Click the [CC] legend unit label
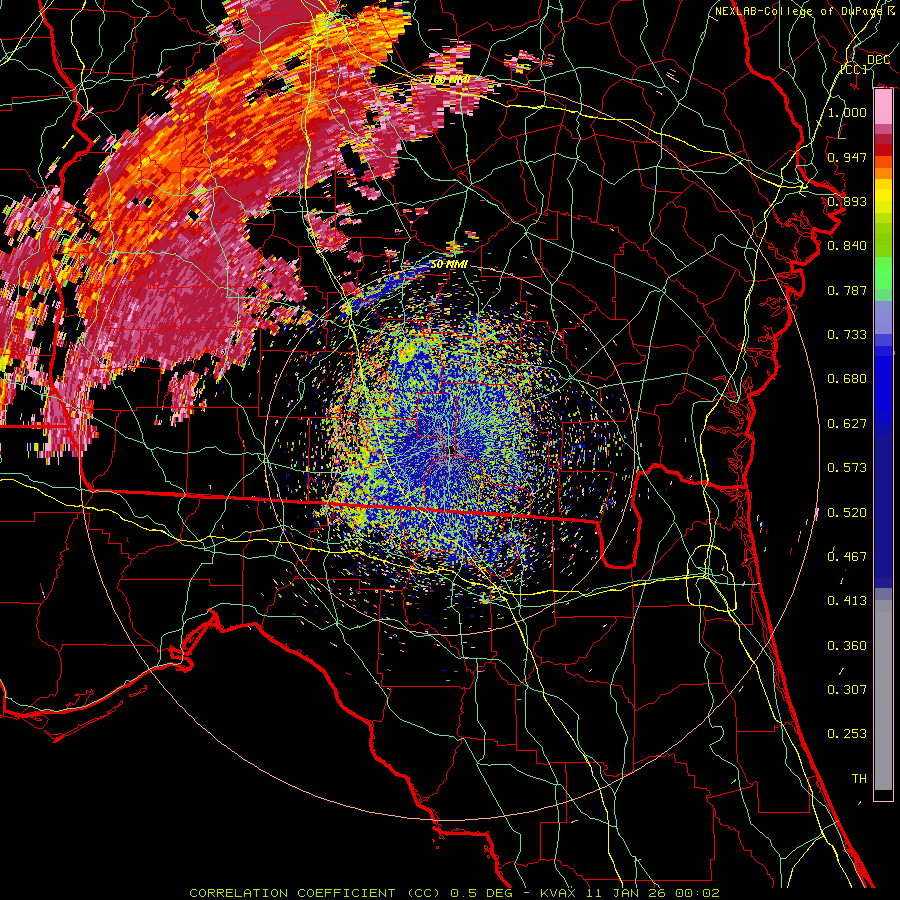 pos(854,69)
